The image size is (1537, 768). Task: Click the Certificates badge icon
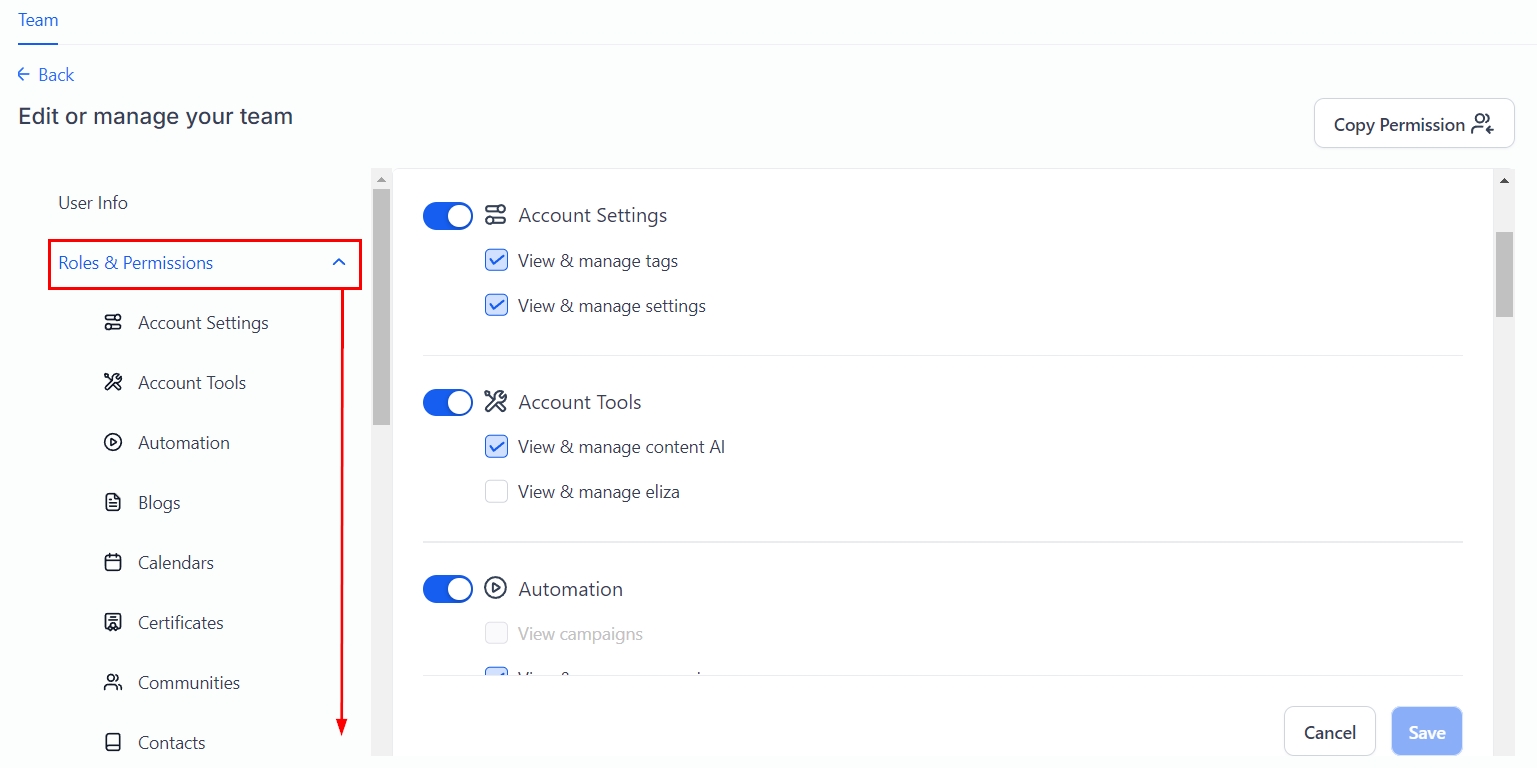(113, 623)
